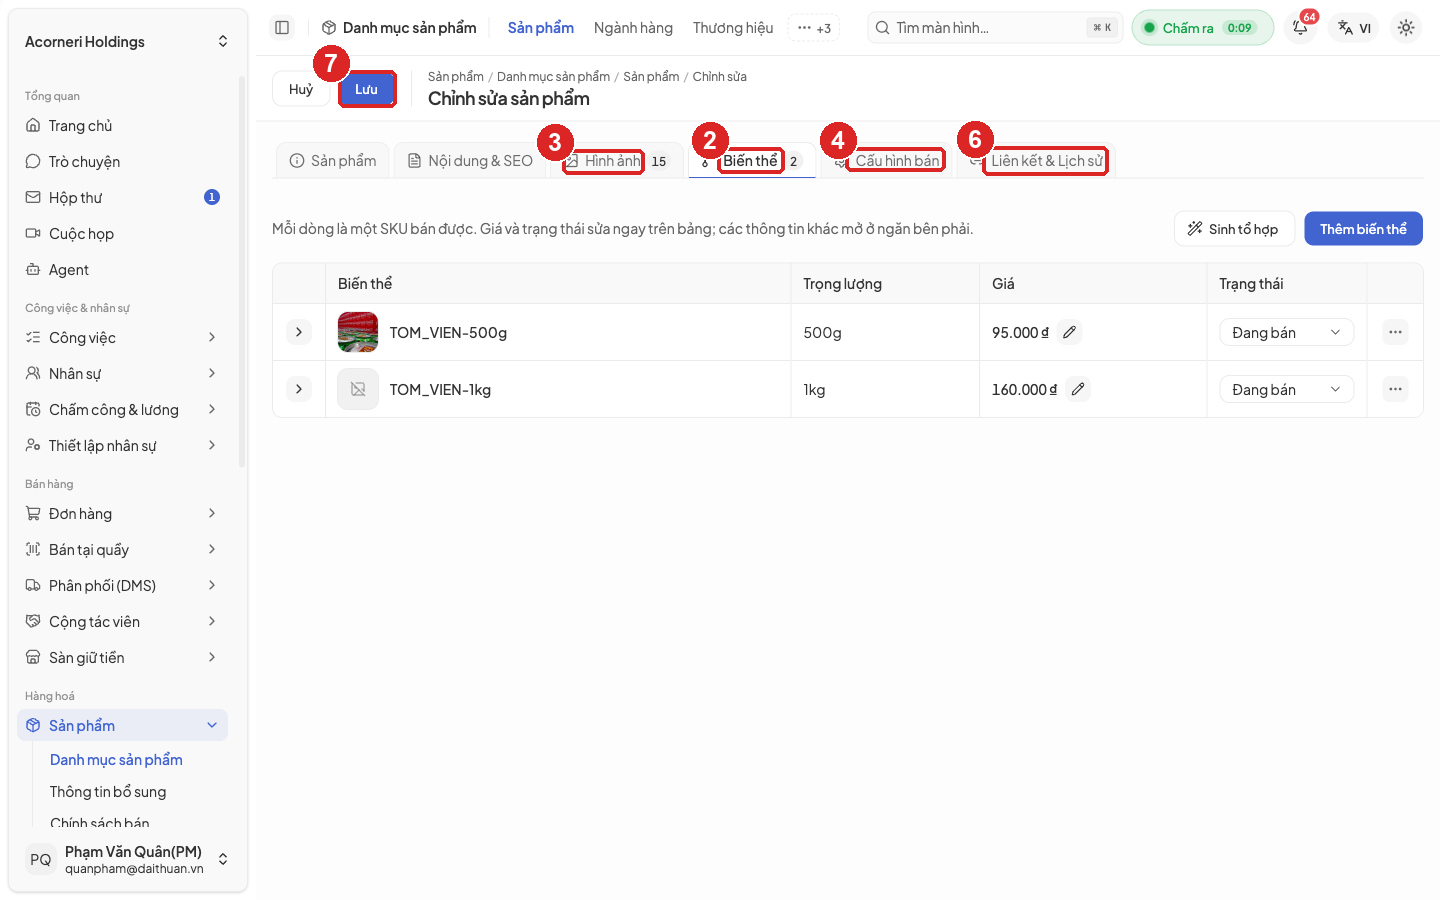Viewport: 1440px width, 900px height.
Task: Open status dropdown for TOM_VIEN-500g
Action: tap(1286, 332)
